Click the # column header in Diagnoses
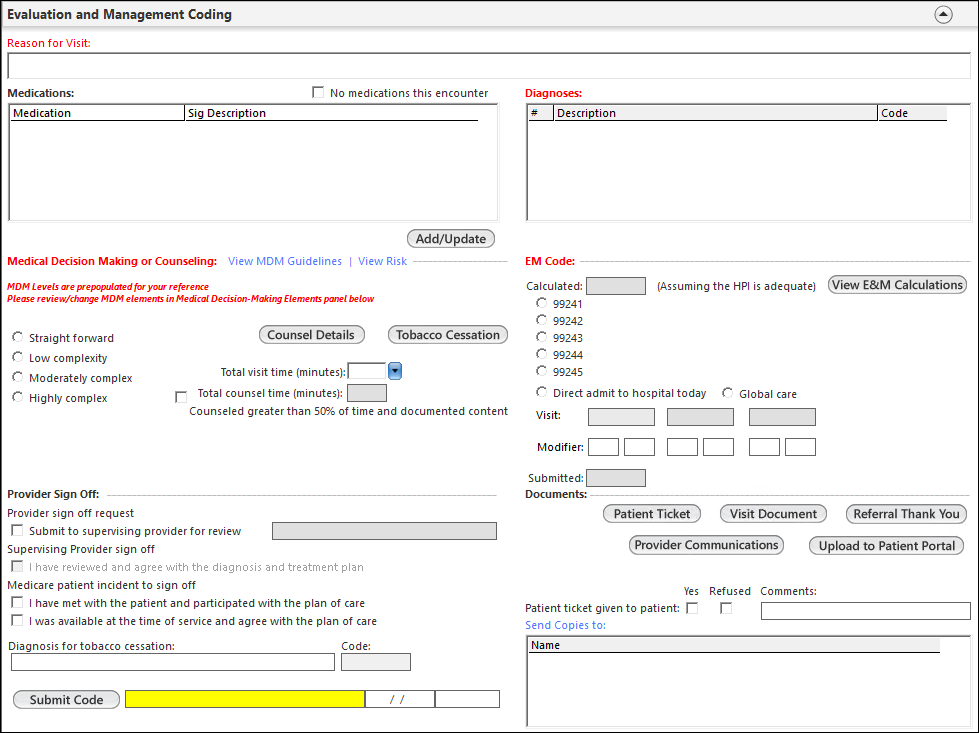979x733 pixels. coord(541,113)
